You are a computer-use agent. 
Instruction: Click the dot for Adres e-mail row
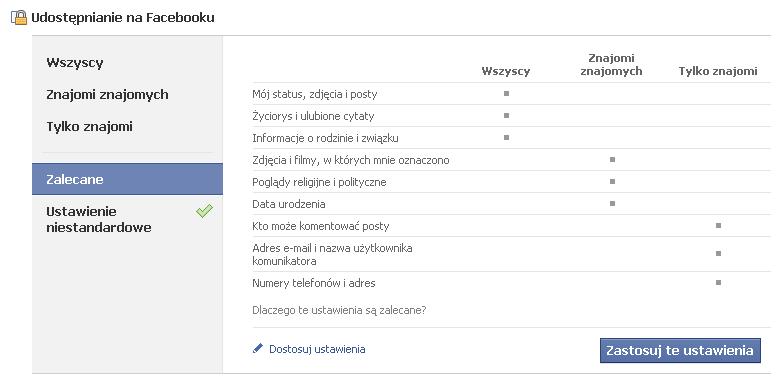(718, 254)
